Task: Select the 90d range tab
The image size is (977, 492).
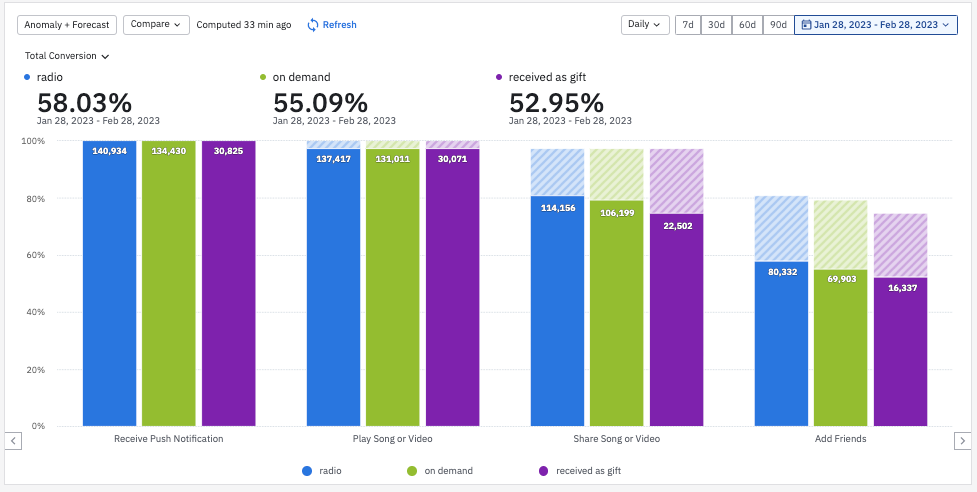Action: (779, 25)
